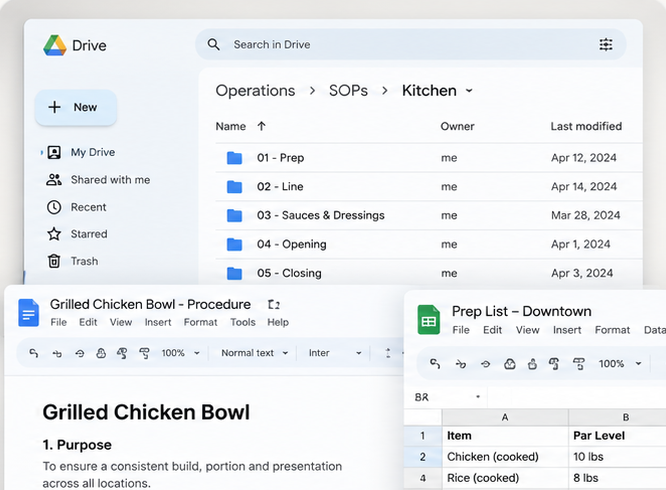Focus the Search in Drive field
The height and width of the screenshot is (490, 666).
[410, 44]
